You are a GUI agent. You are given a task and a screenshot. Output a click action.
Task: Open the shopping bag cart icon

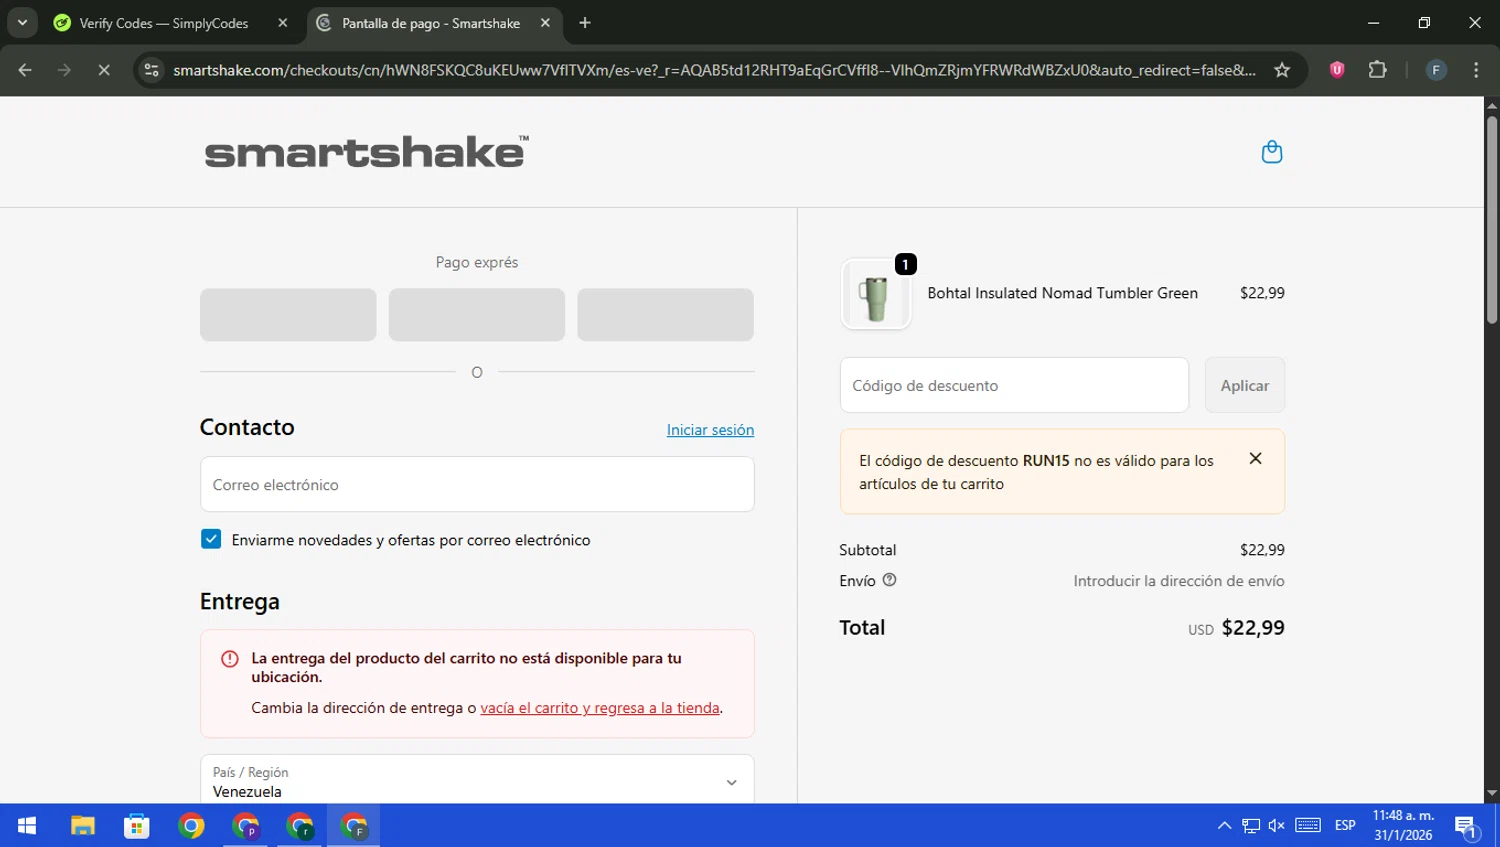1271,152
